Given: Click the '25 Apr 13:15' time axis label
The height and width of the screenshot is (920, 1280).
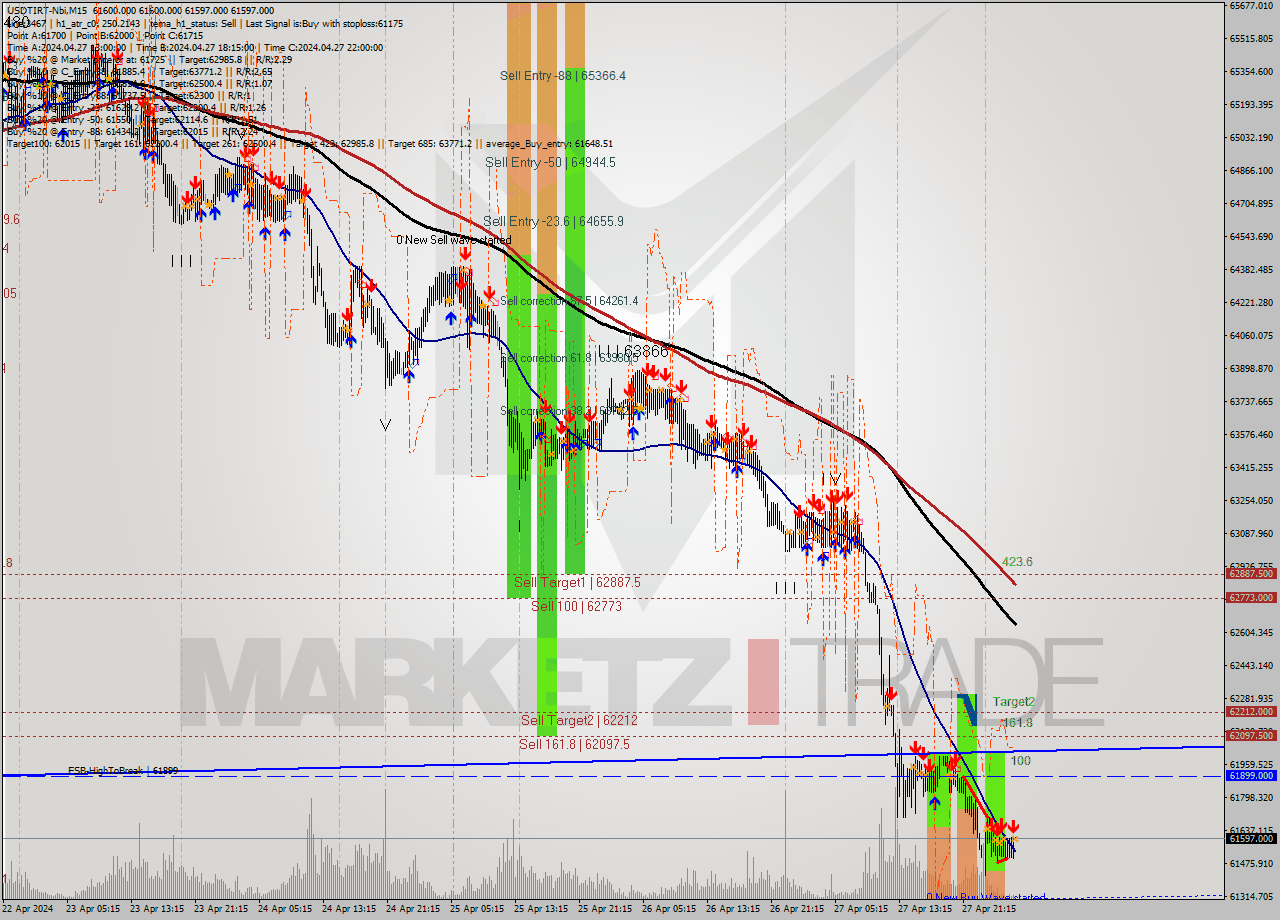Looking at the screenshot, I should coord(542,909).
